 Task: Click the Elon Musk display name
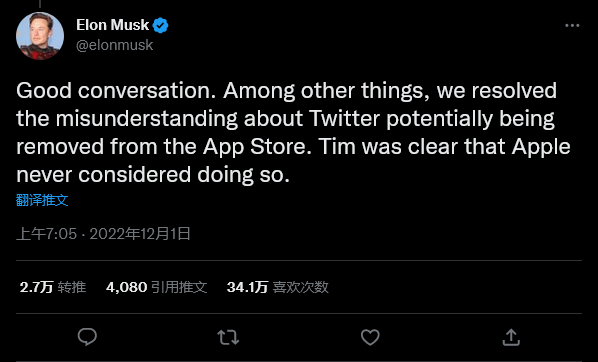113,25
